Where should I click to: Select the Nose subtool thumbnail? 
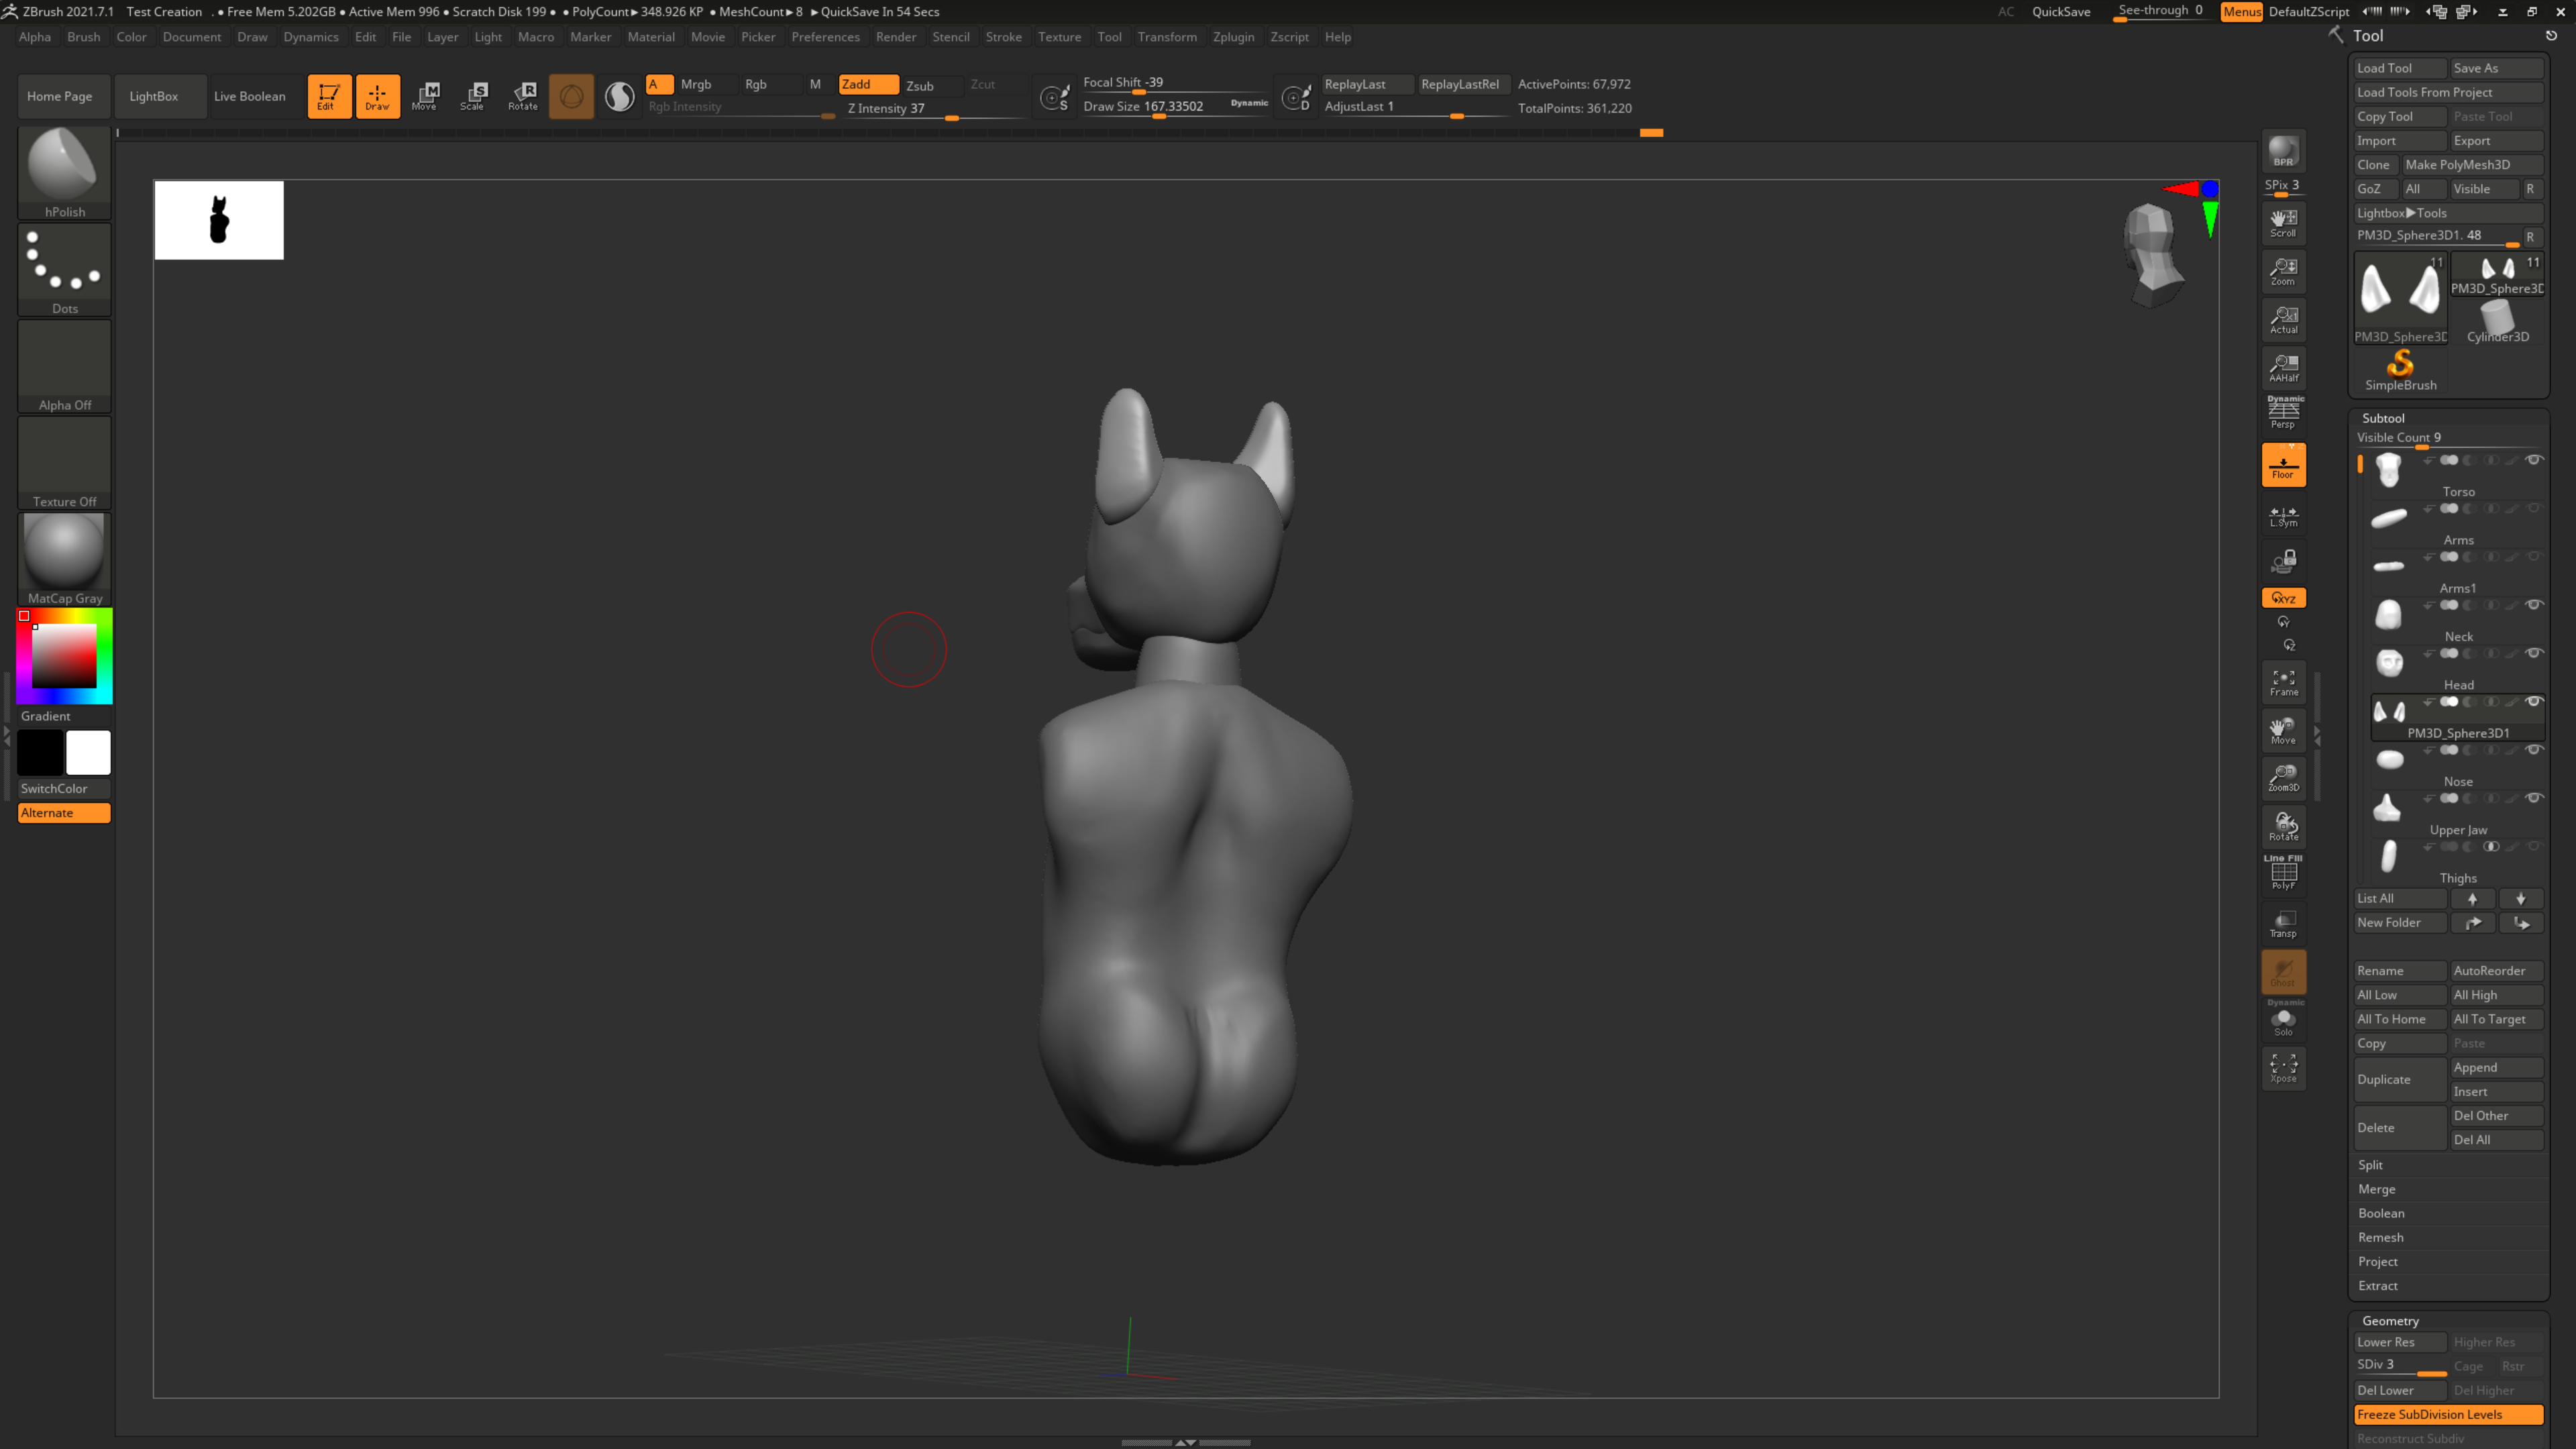click(2389, 760)
